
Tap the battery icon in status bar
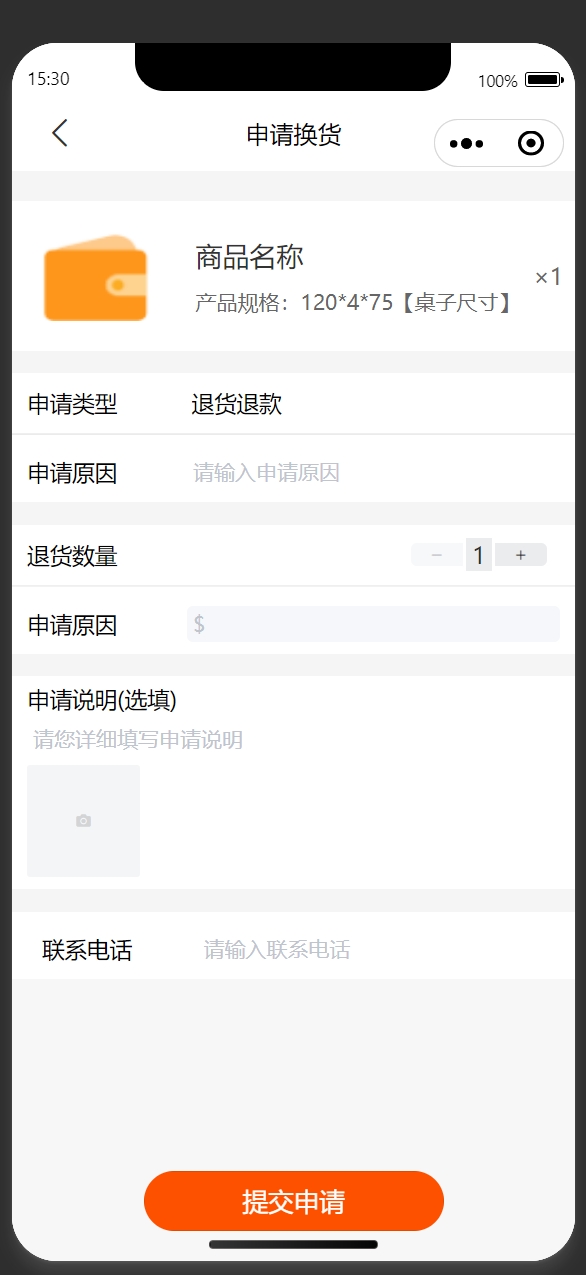544,80
